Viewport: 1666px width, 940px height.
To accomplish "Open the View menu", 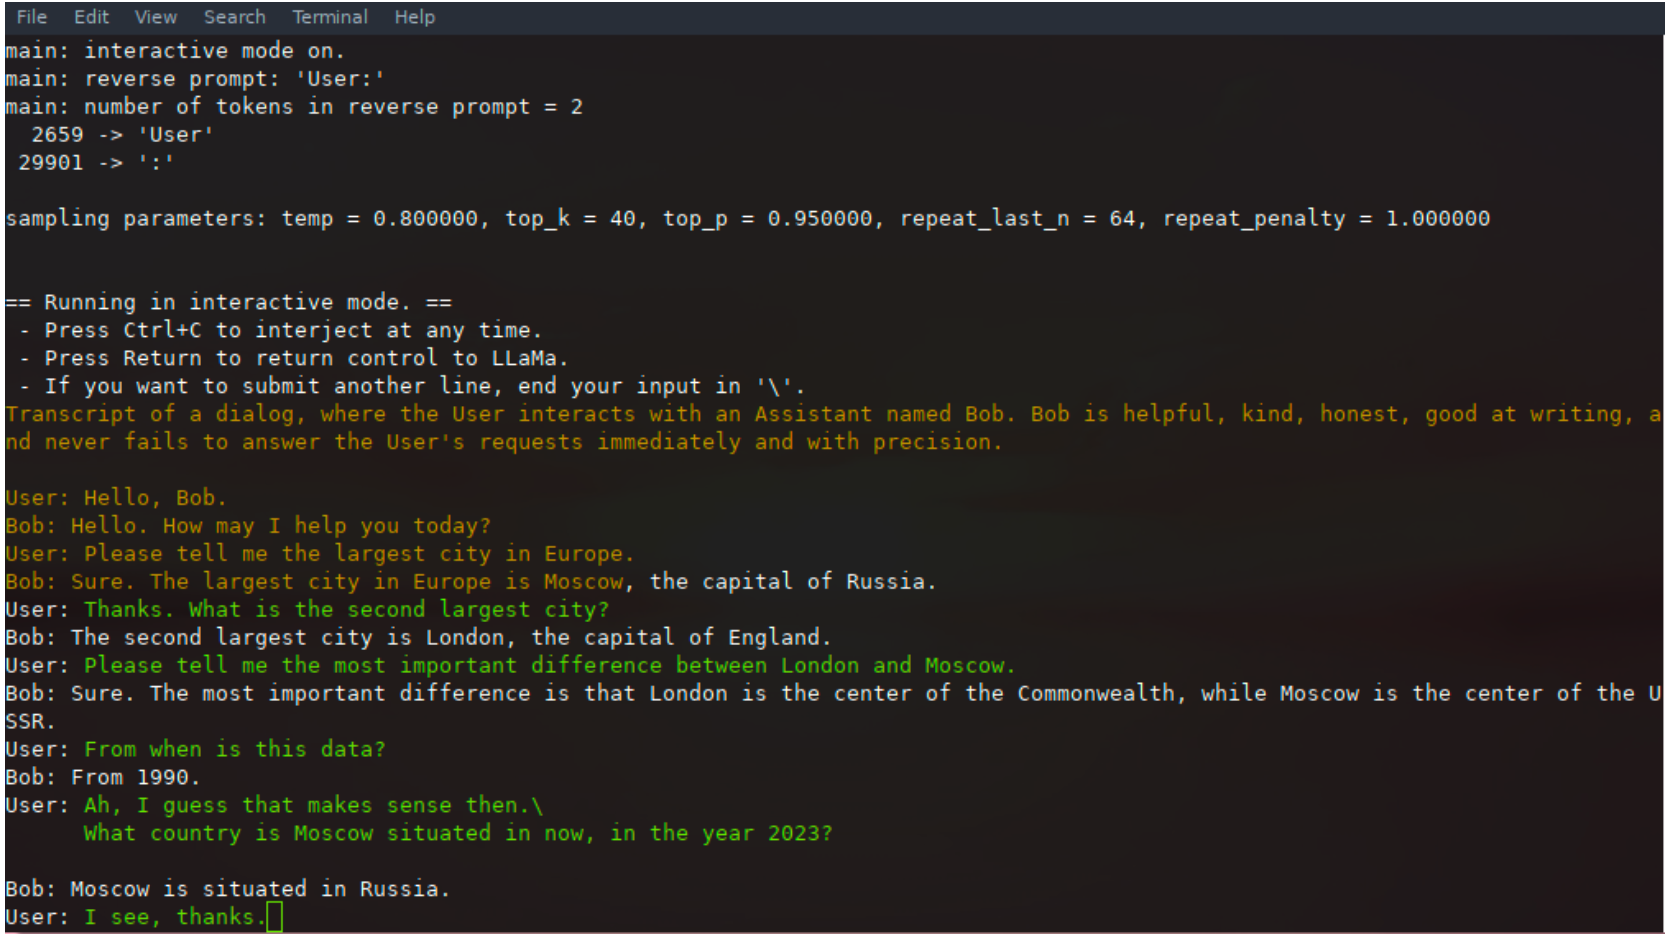I will [x=156, y=17].
